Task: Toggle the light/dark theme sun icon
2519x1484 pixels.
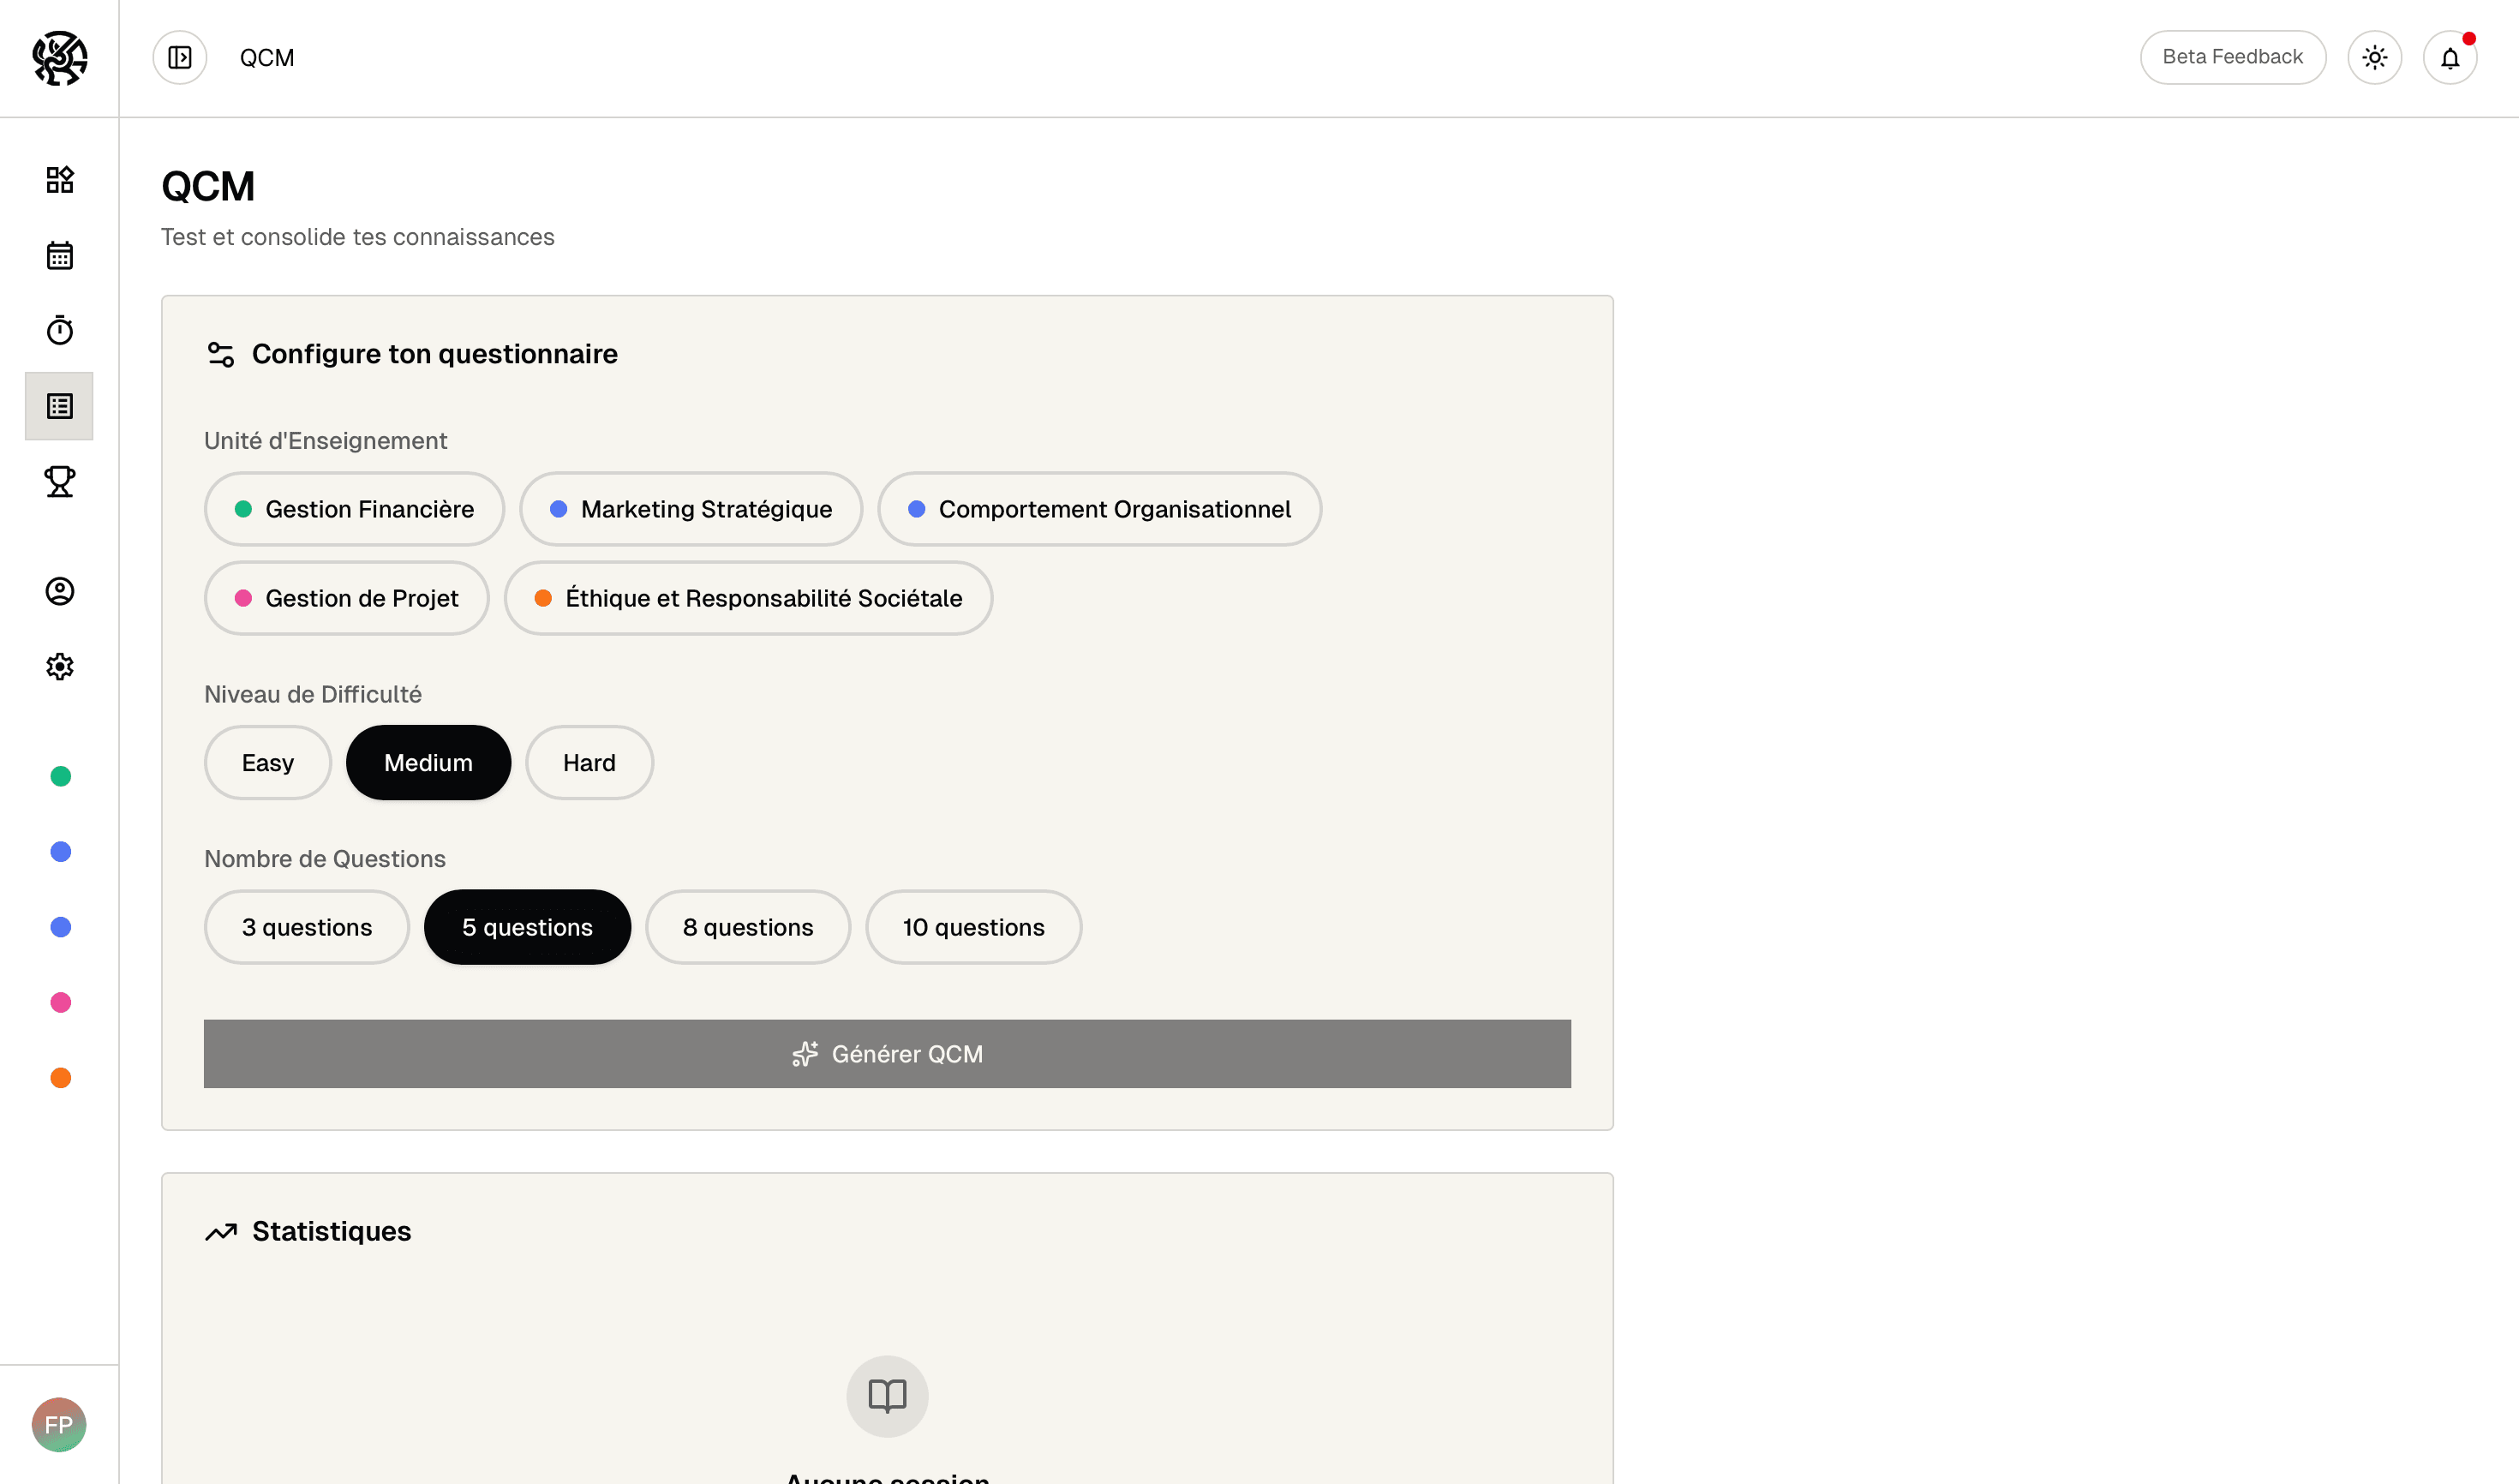Action: (x=2374, y=58)
